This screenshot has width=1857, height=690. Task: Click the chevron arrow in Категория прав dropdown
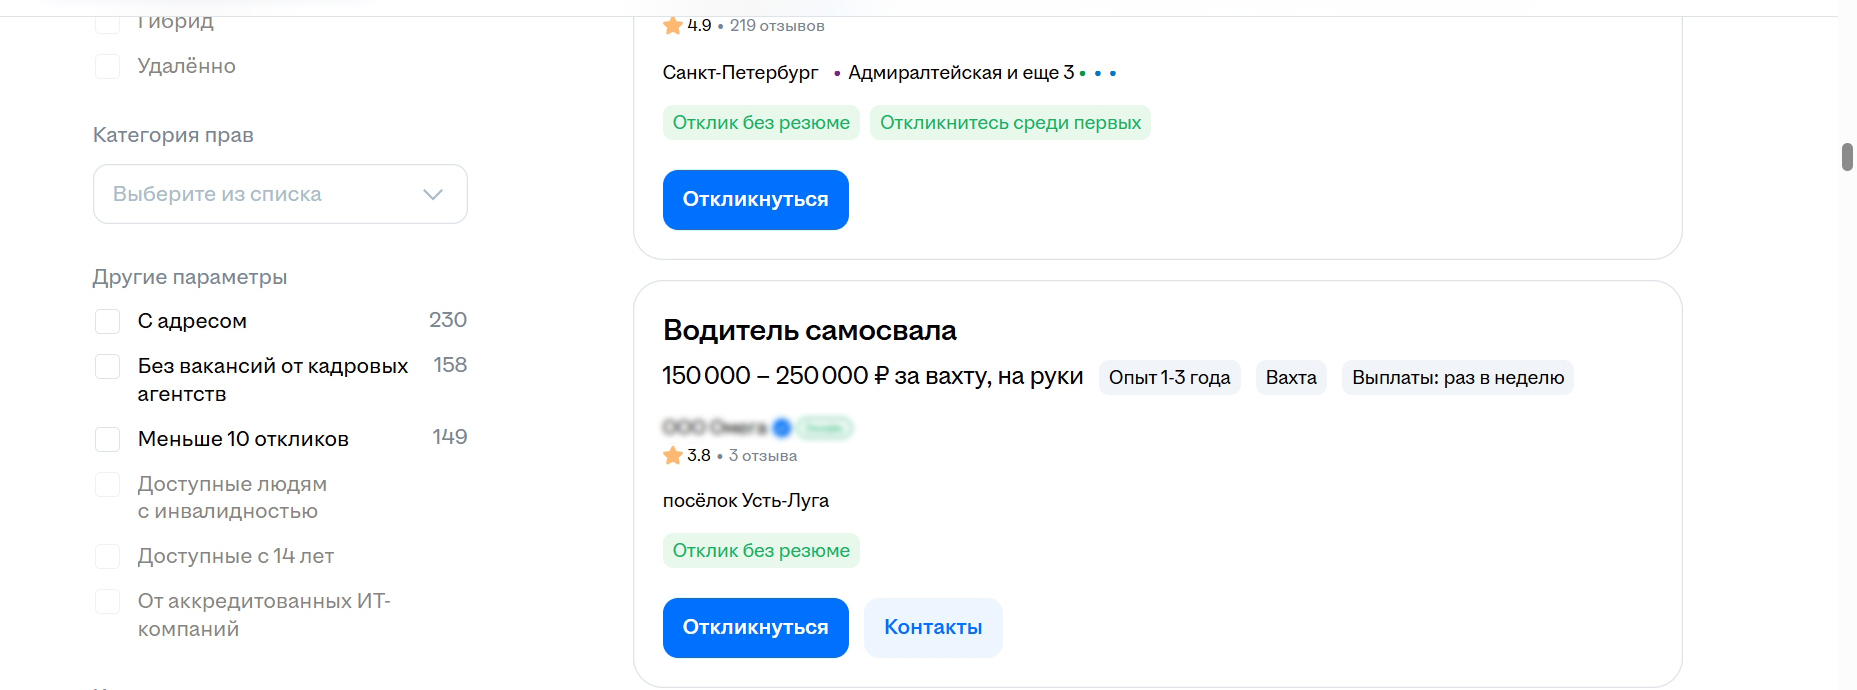point(433,194)
